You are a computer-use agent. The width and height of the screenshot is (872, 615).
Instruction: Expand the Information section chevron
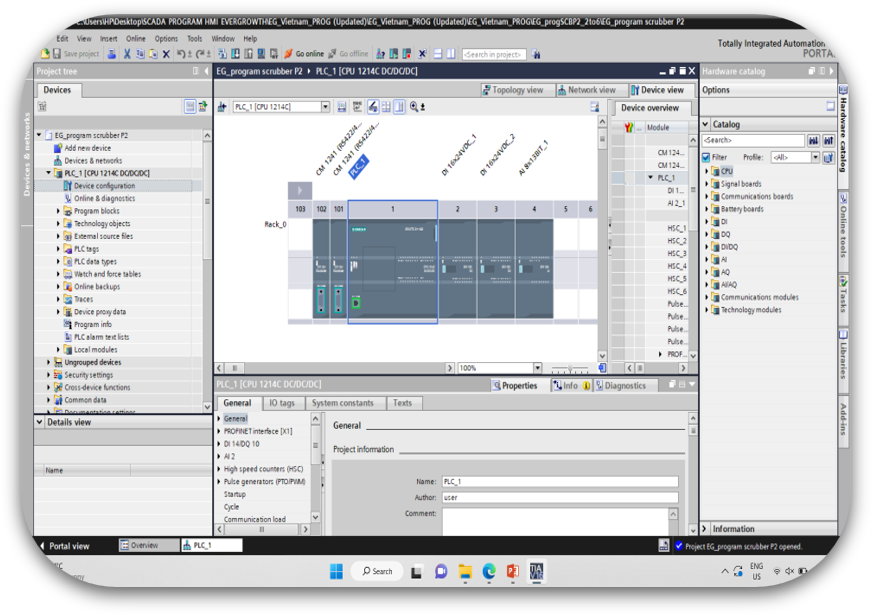[705, 529]
